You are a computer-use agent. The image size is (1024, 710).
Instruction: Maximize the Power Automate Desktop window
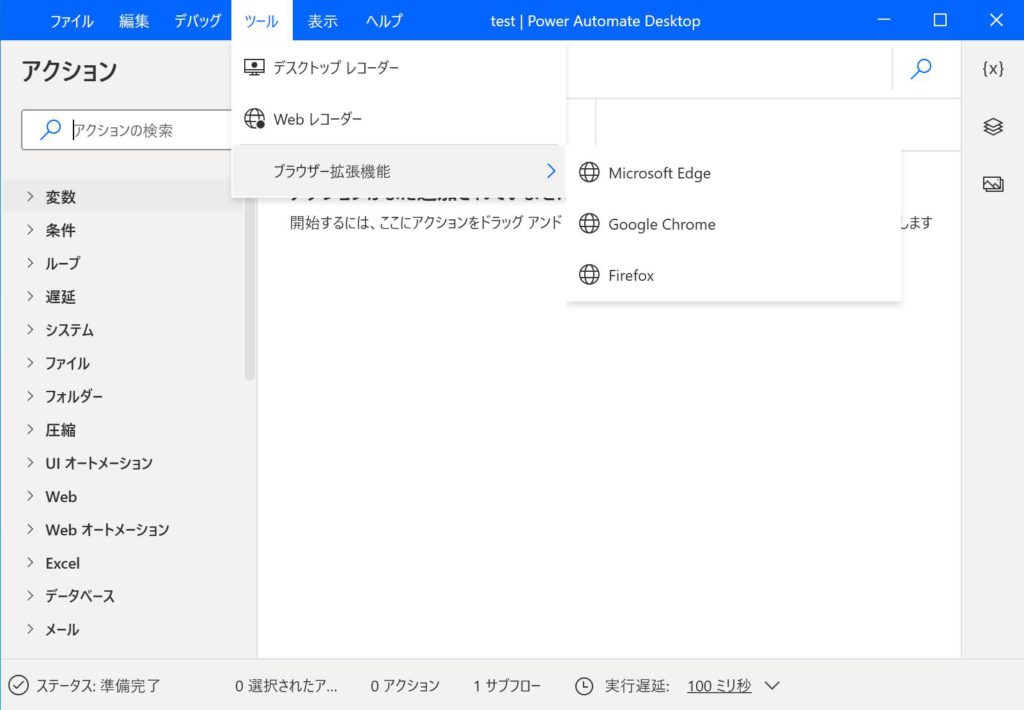[940, 20]
